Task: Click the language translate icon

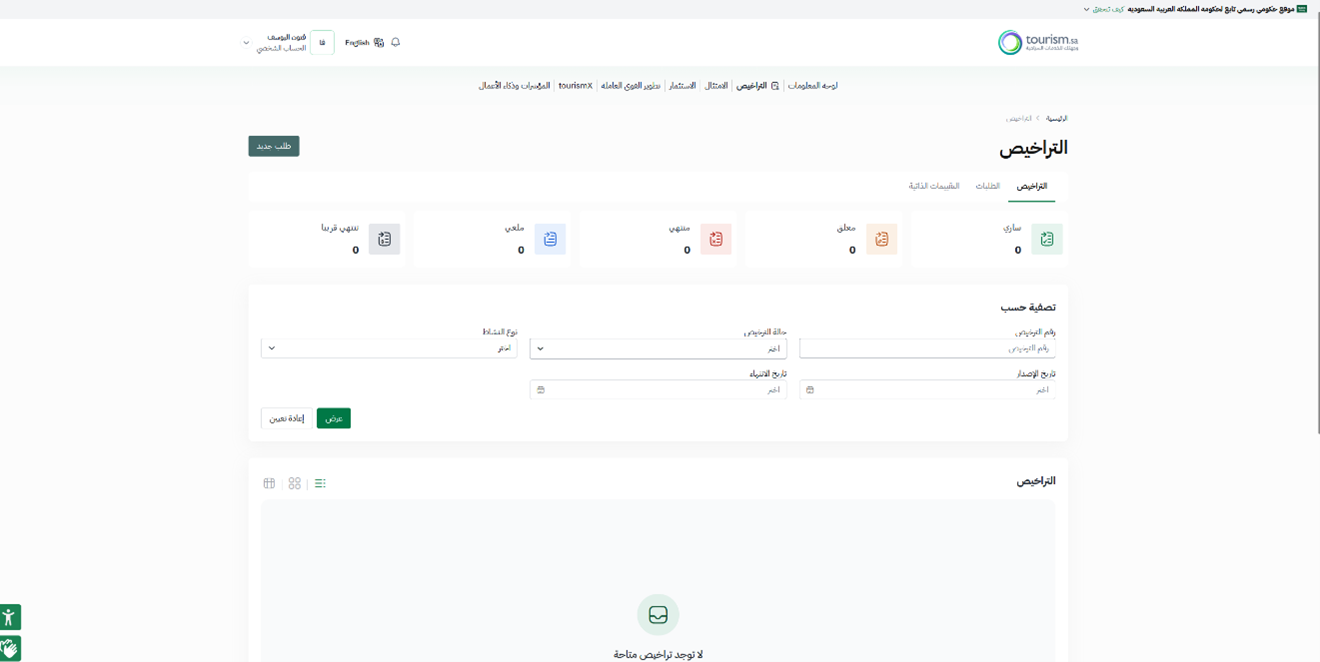Action: pyautogui.click(x=379, y=42)
